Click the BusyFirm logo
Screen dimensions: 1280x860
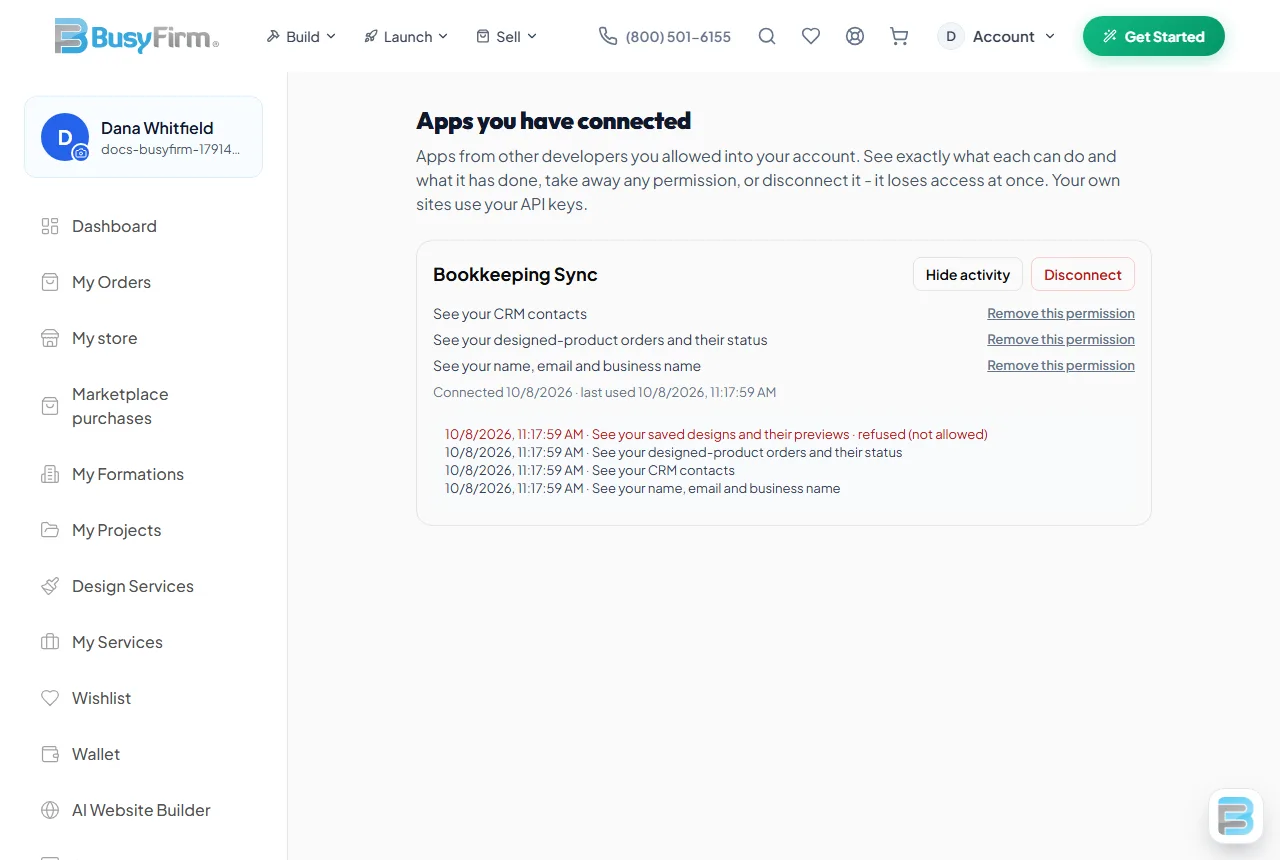(x=136, y=36)
